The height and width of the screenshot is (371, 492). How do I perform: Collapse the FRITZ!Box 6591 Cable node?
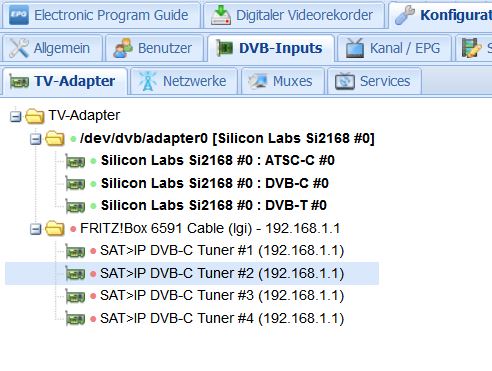click(36, 229)
